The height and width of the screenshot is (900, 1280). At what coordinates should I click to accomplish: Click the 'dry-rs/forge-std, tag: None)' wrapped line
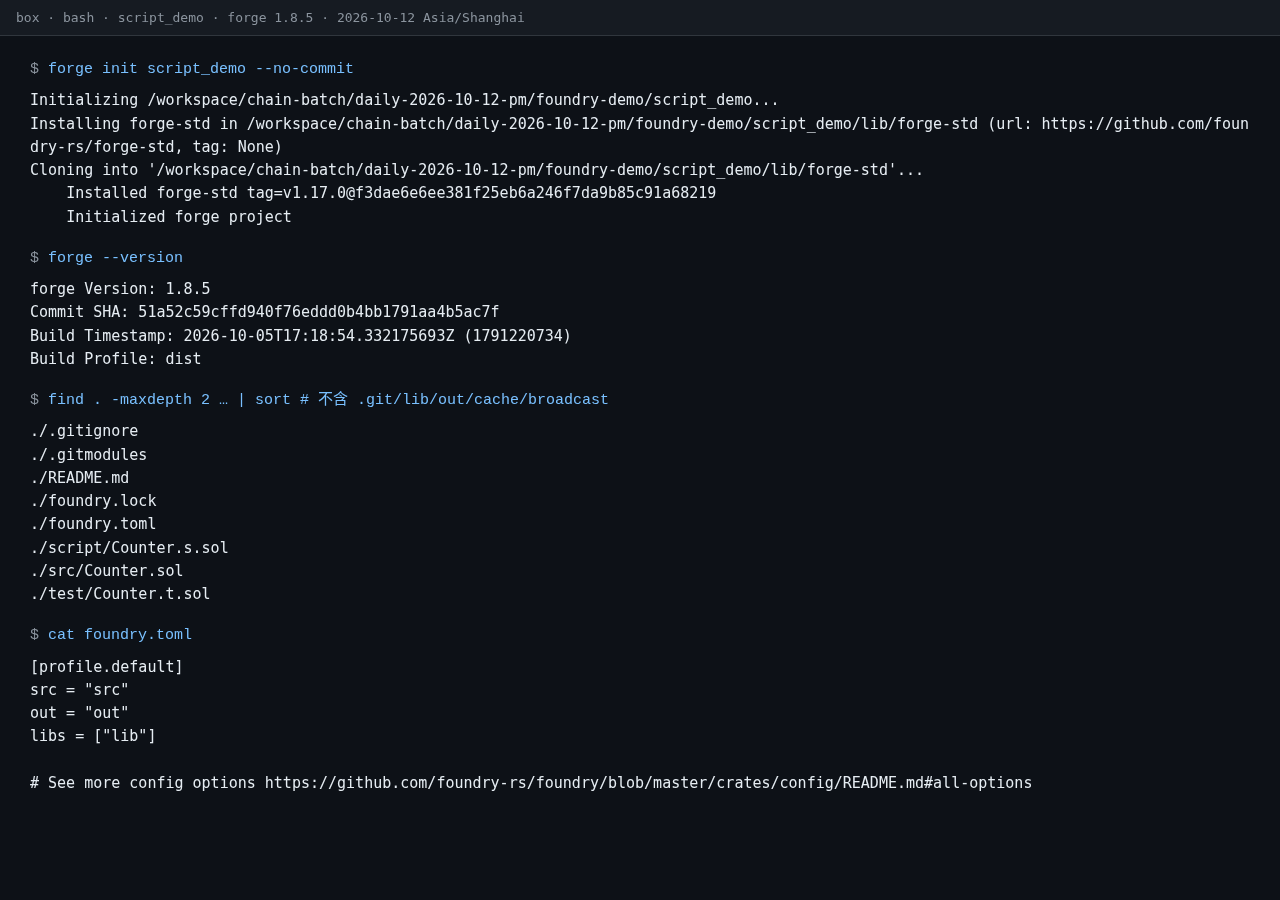(156, 147)
